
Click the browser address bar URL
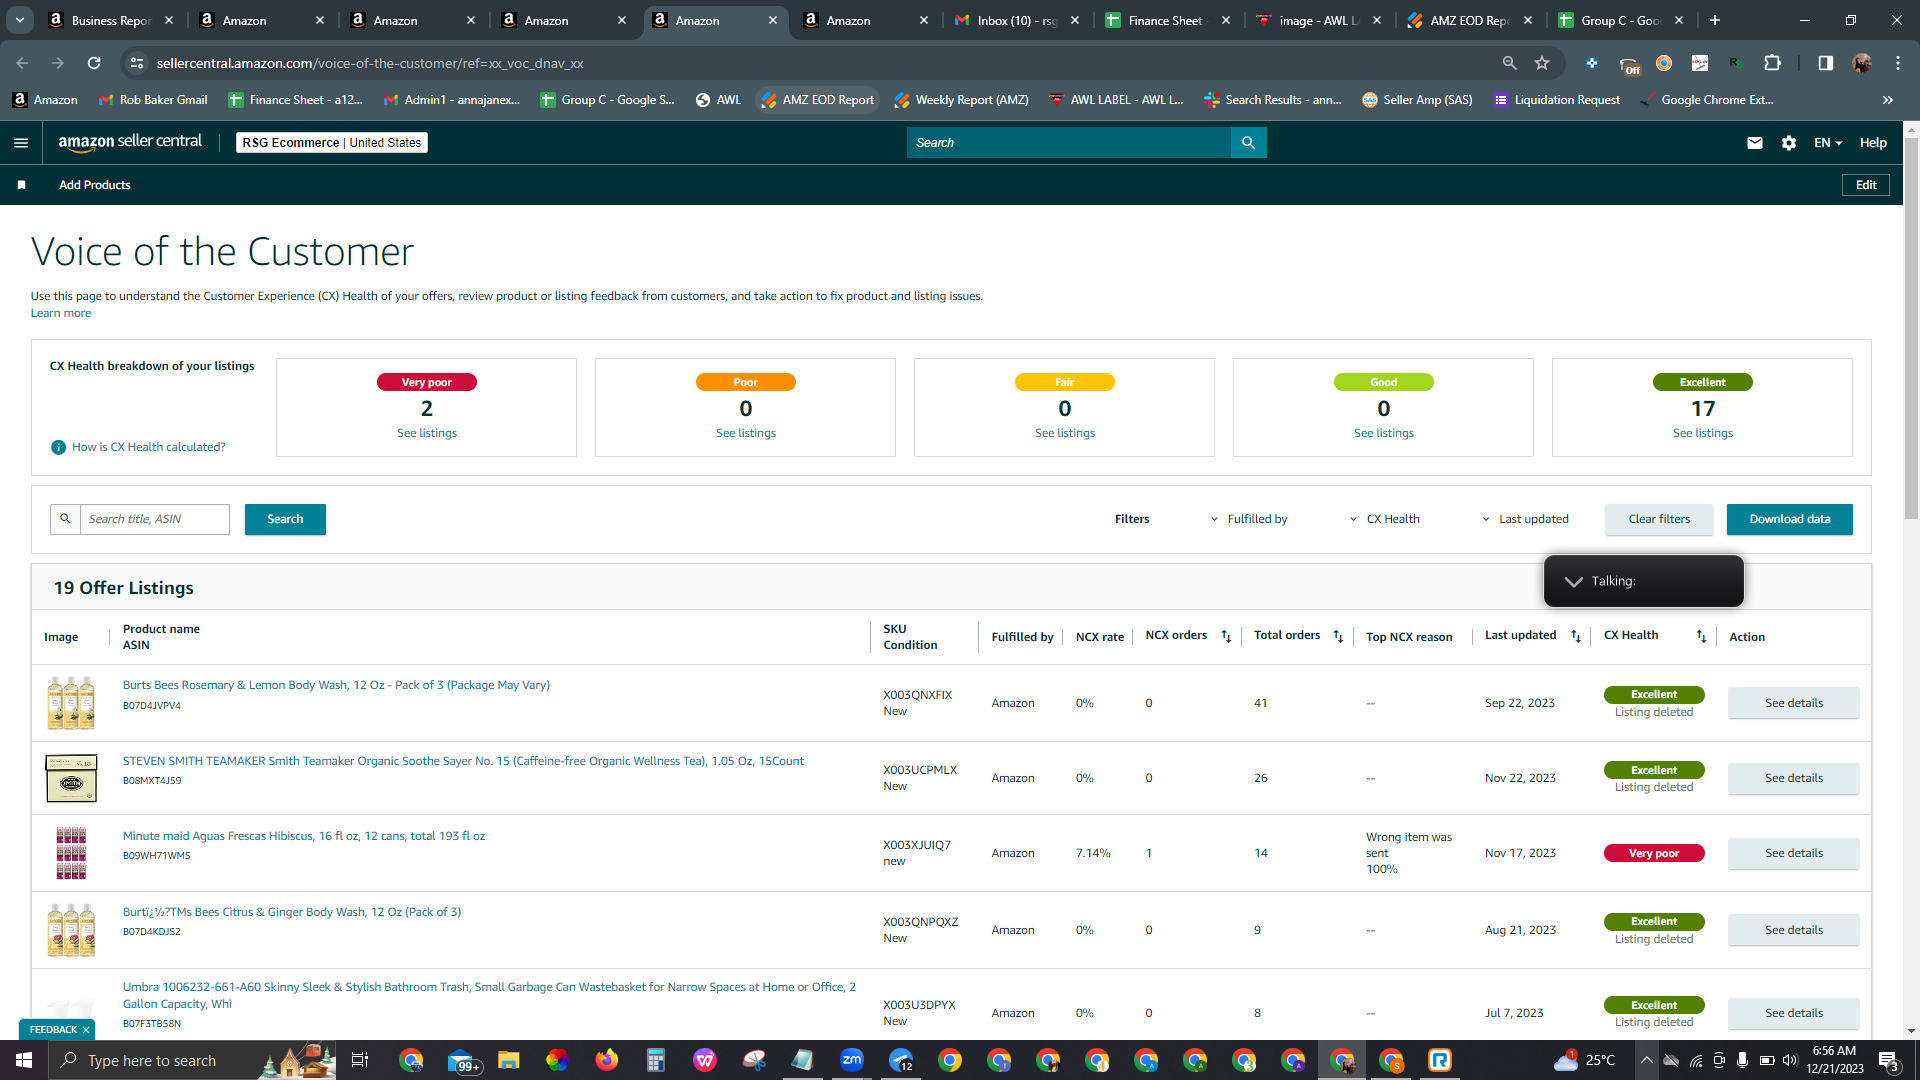coord(370,63)
